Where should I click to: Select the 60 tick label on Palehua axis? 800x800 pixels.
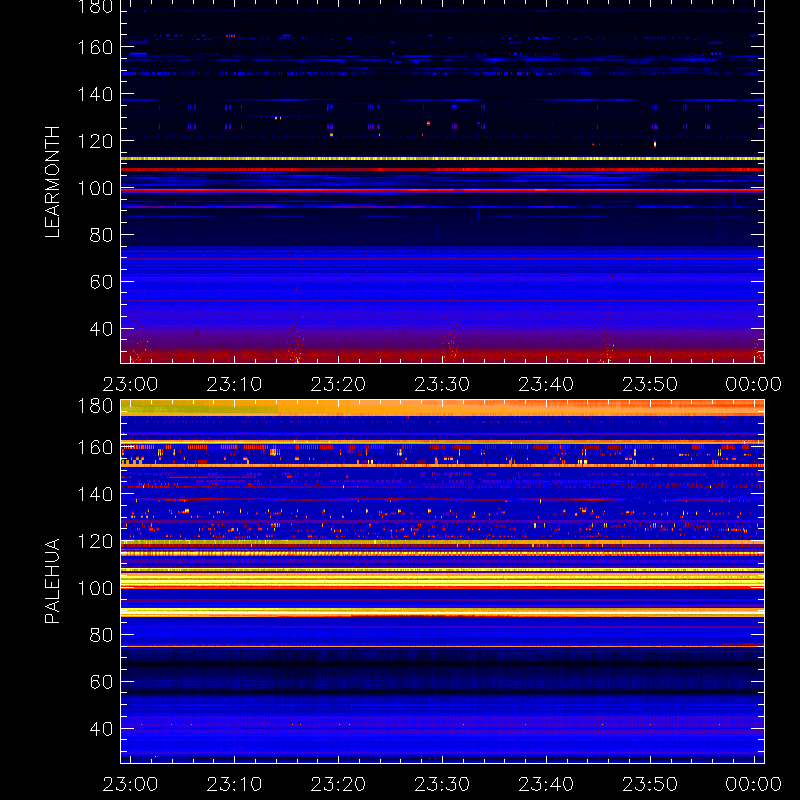[101, 682]
